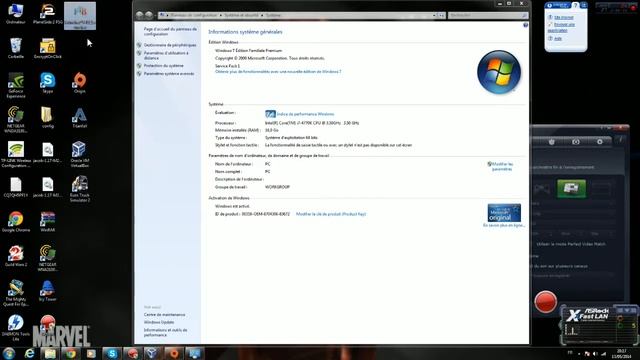Open the media player taskbar button
Image resolution: width=640 pixels, height=360 pixels.
[91, 353]
